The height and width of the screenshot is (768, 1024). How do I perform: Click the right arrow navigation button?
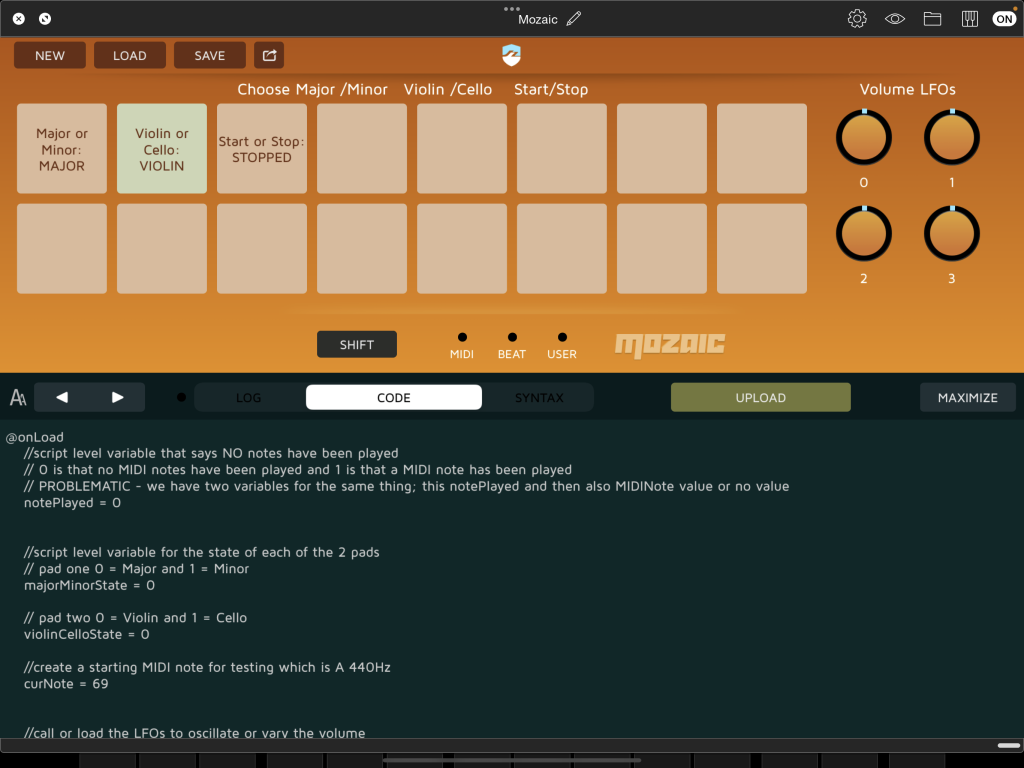click(x=118, y=397)
